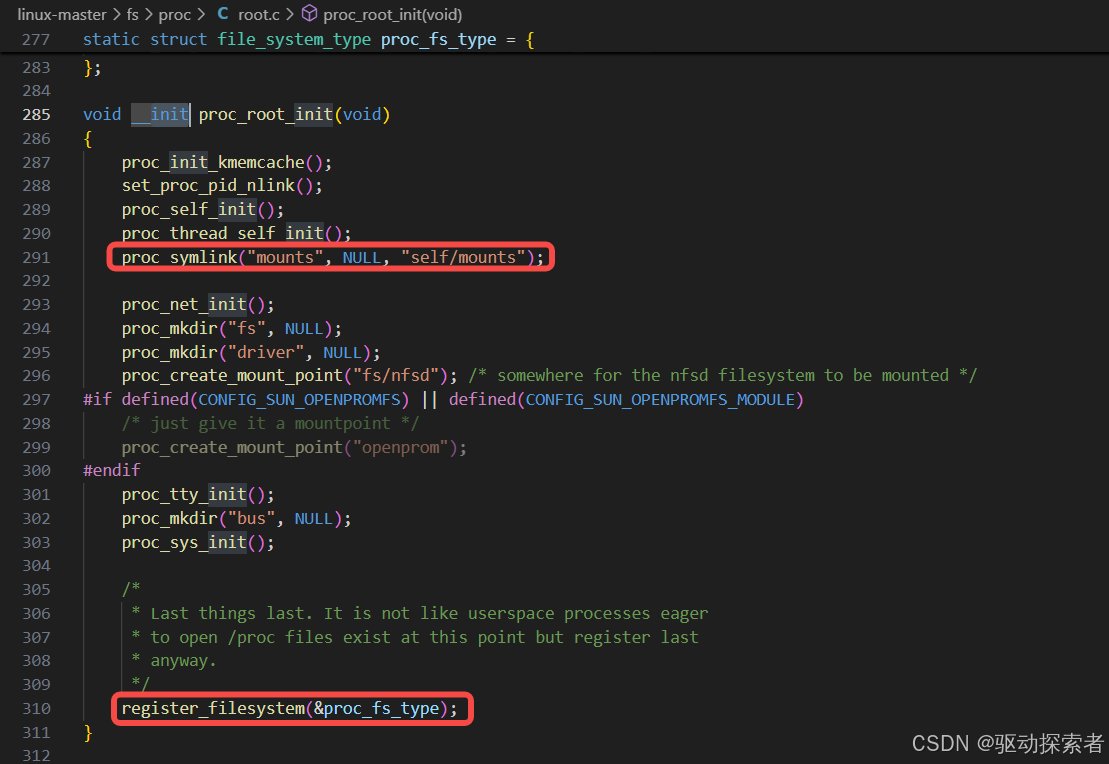Click proc_mkdir("bus", NULL) statement

[x=236, y=519]
